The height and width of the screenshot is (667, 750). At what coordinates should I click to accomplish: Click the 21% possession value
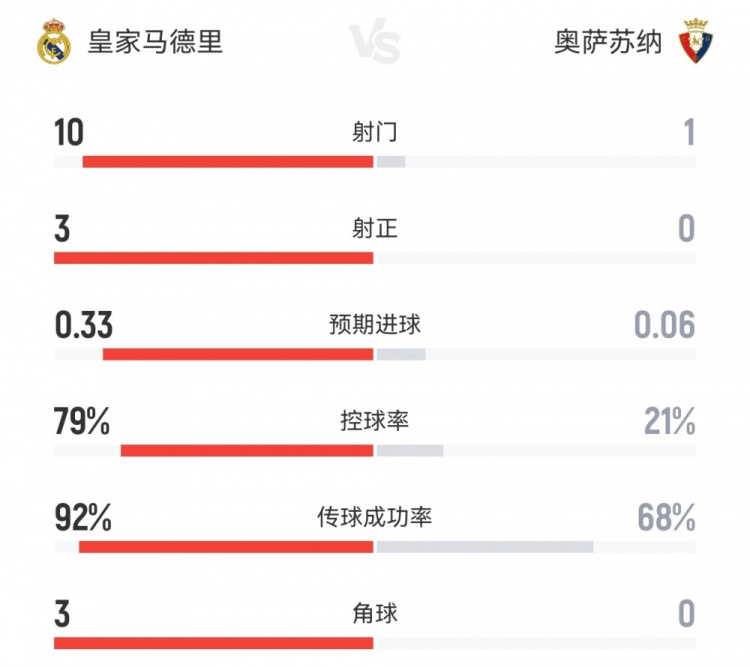point(669,421)
